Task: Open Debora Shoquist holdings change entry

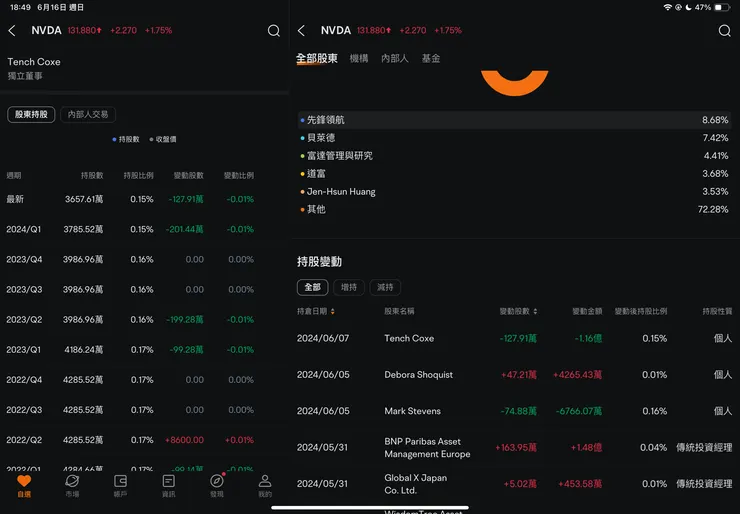Action: coord(514,375)
